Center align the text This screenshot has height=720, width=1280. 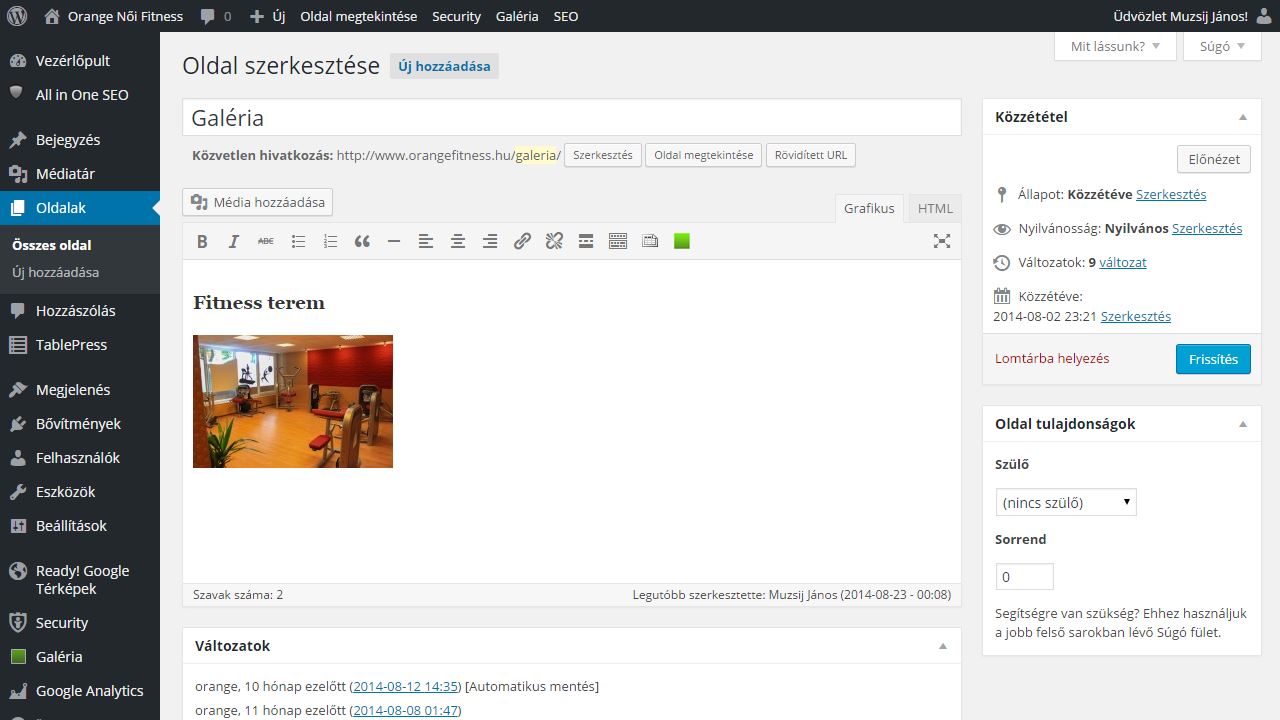[458, 241]
